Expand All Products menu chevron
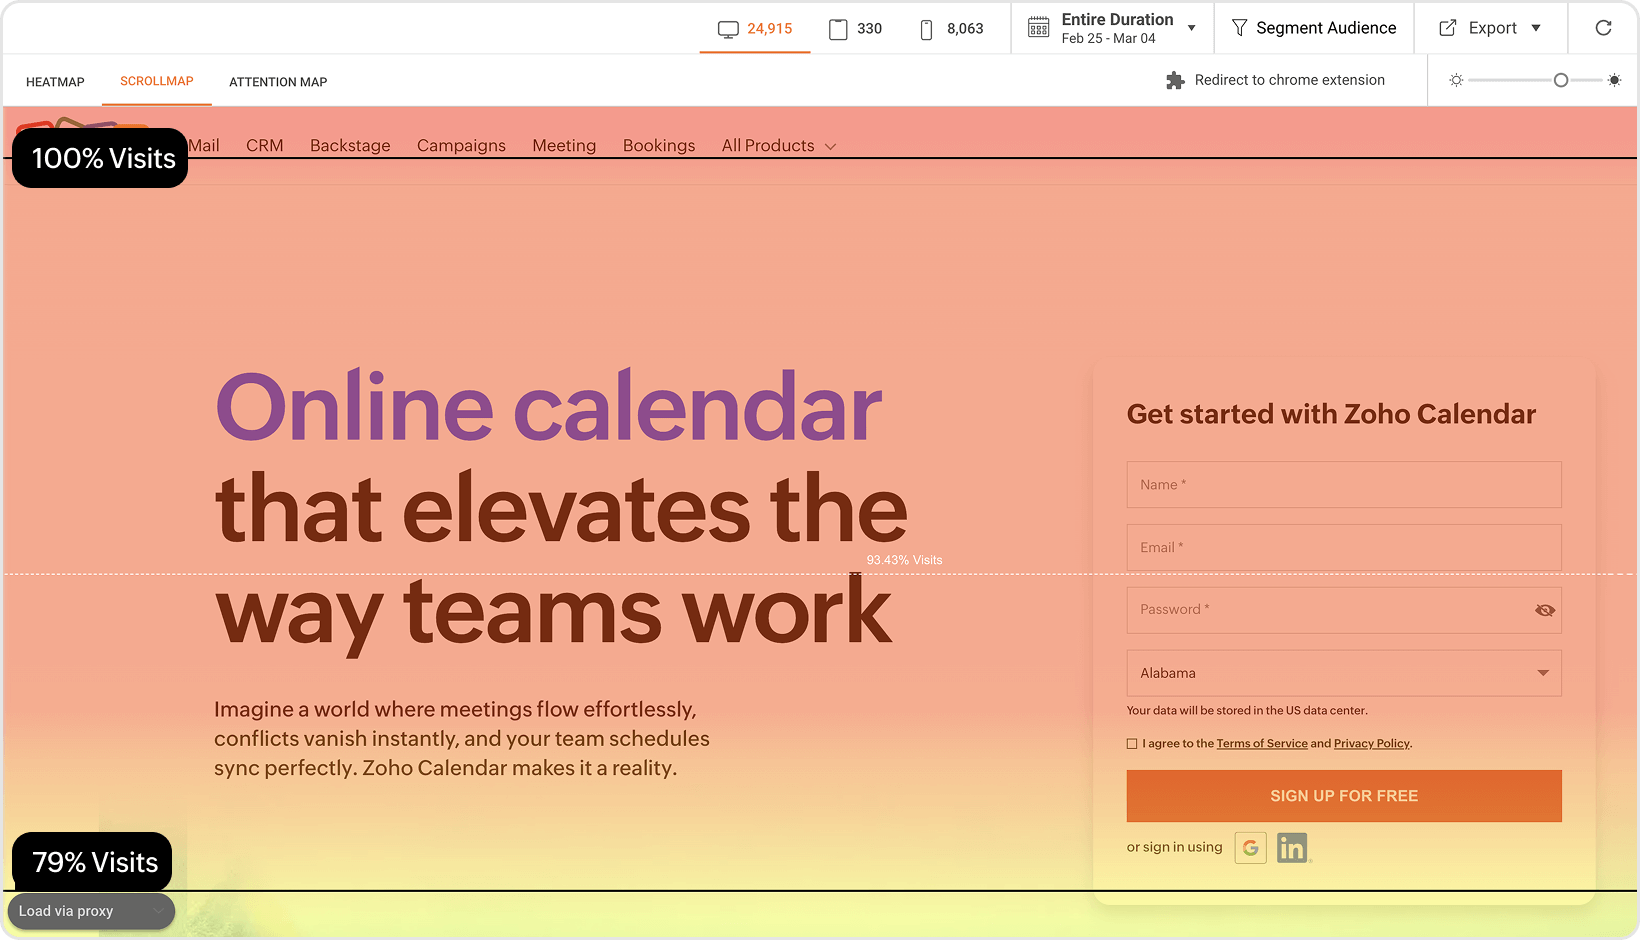 click(x=830, y=147)
